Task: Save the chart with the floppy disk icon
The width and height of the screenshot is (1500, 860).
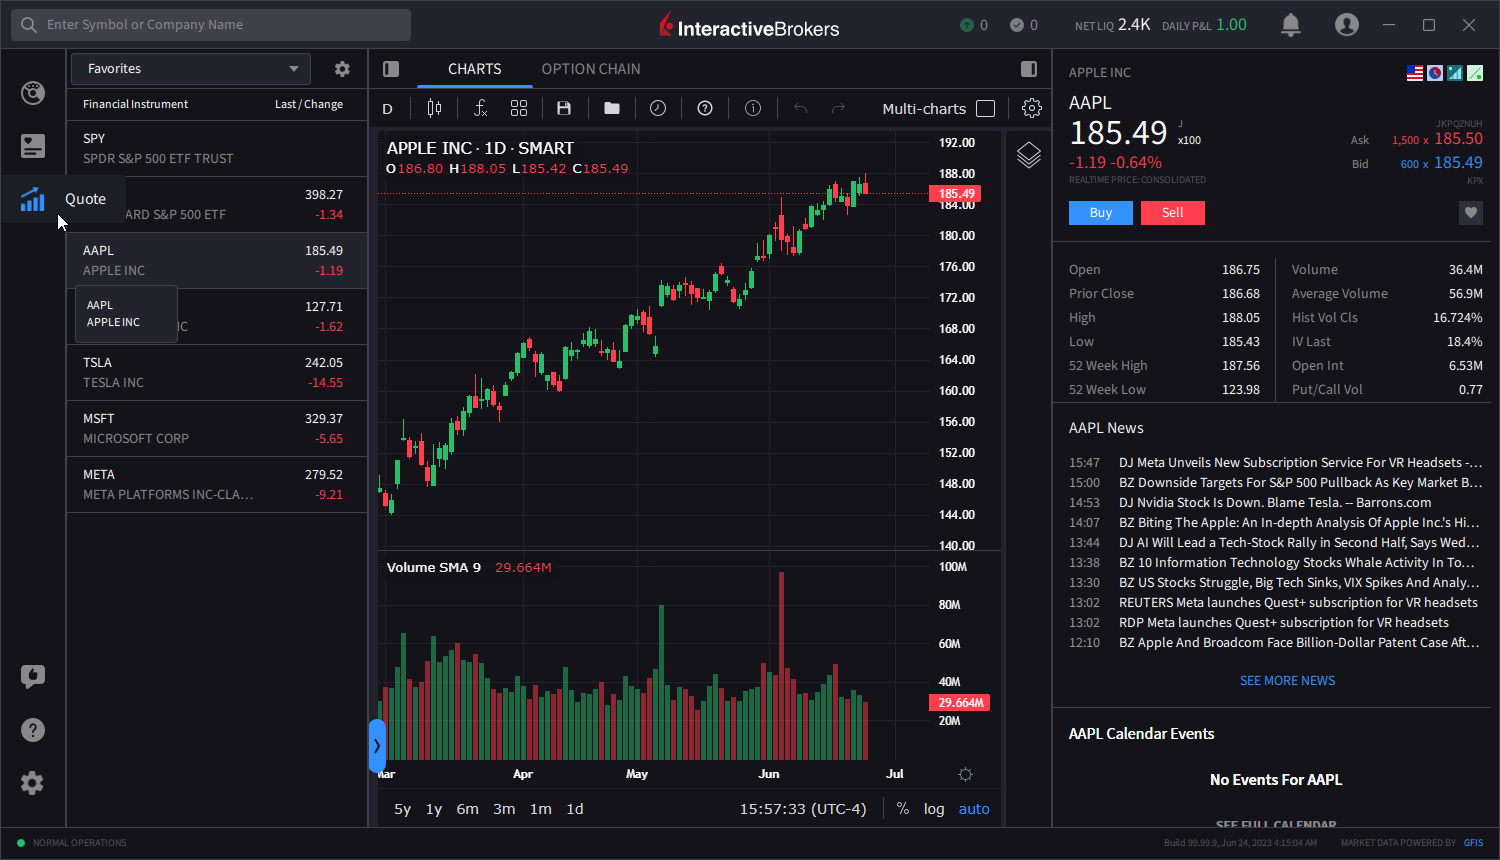Action: tap(564, 108)
